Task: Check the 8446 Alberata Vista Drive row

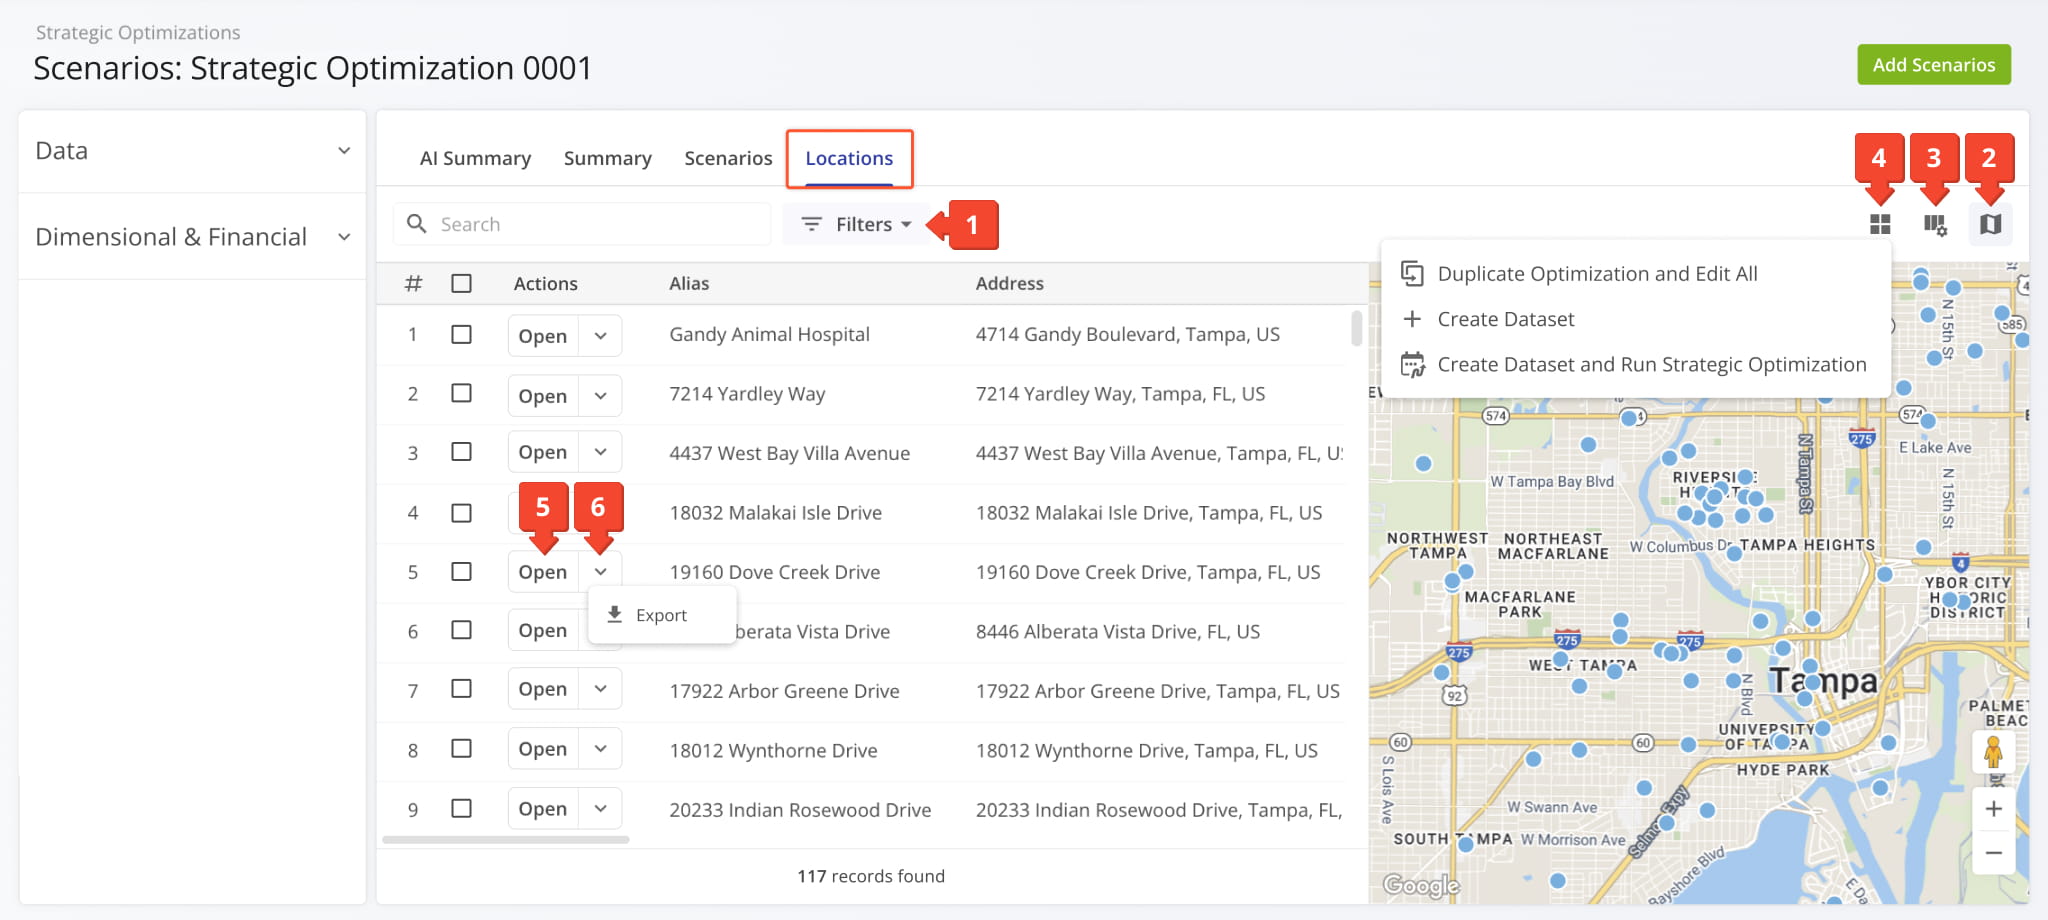Action: tap(461, 630)
